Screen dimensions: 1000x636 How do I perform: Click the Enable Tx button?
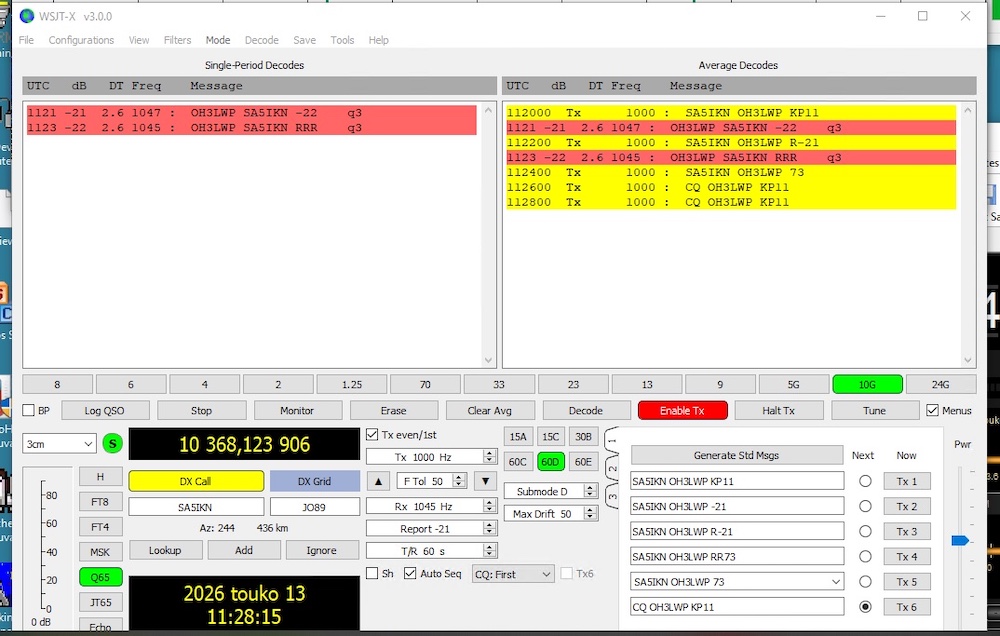(682, 410)
